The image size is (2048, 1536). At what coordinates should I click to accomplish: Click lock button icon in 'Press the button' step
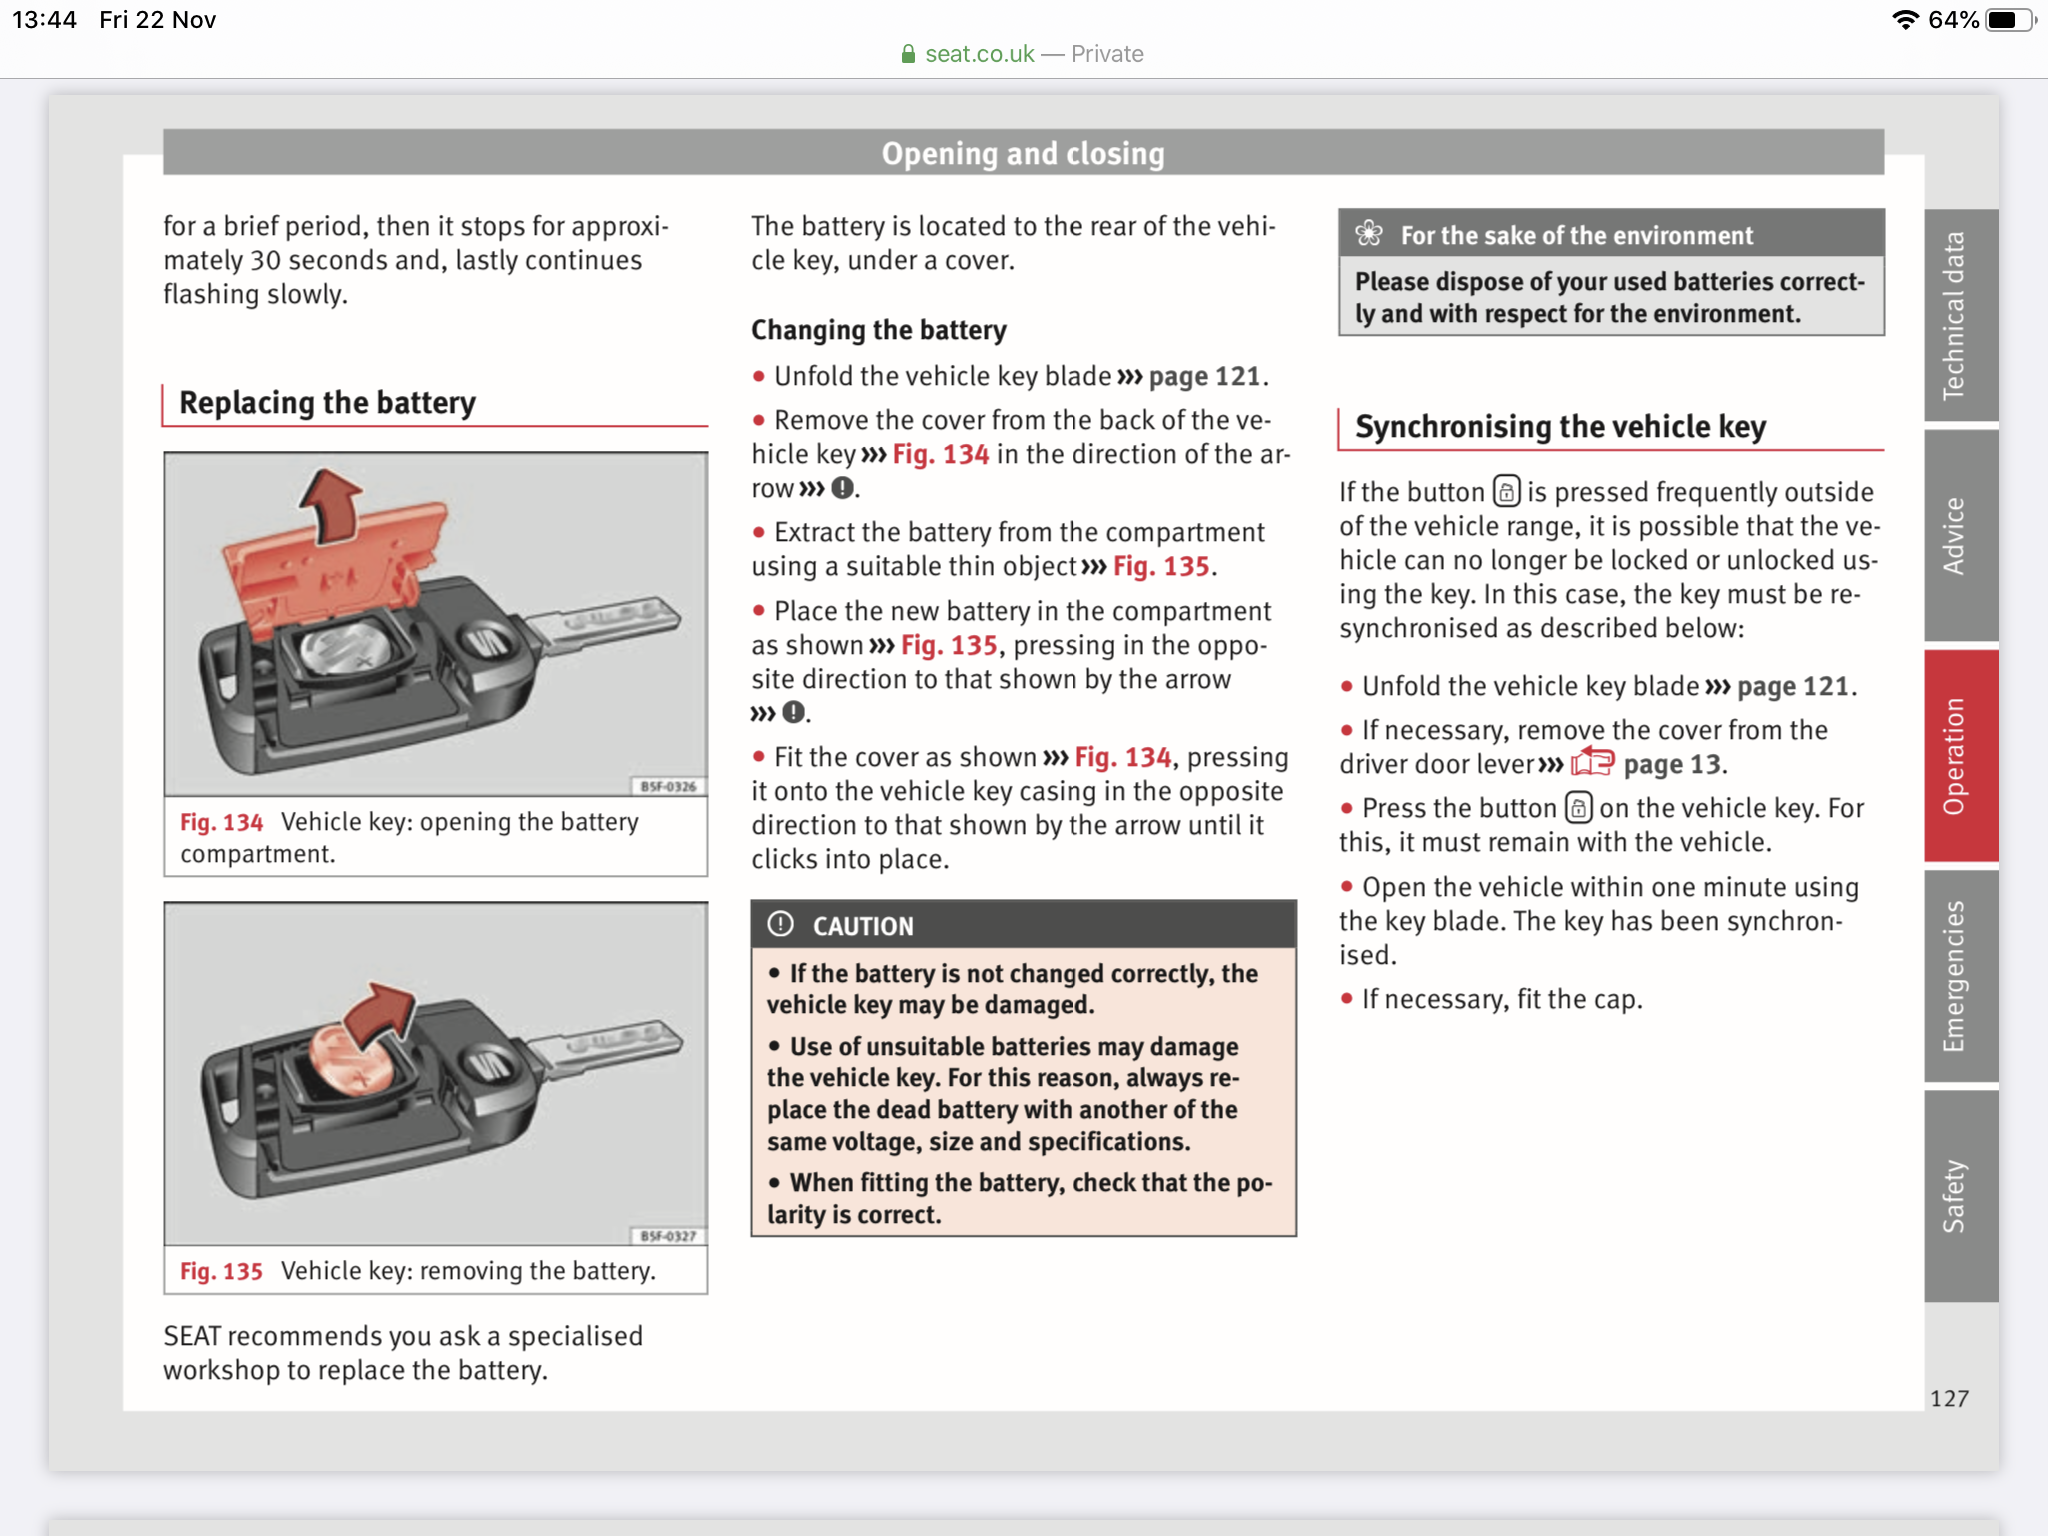tap(1578, 808)
